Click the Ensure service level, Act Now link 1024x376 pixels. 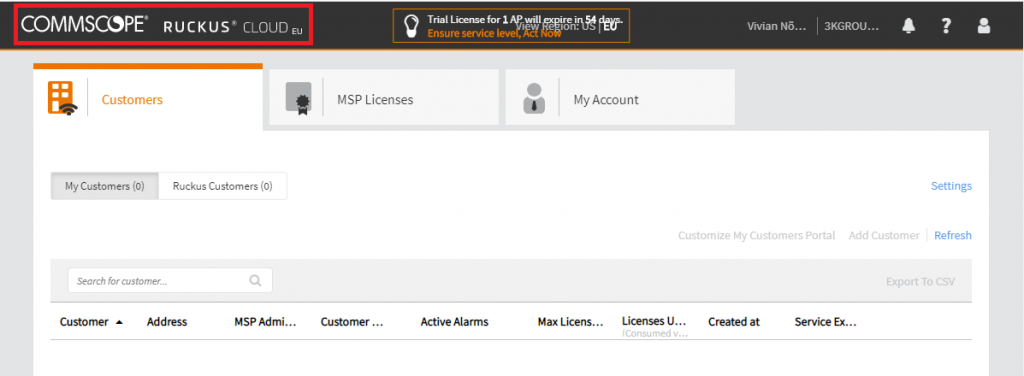[494, 33]
